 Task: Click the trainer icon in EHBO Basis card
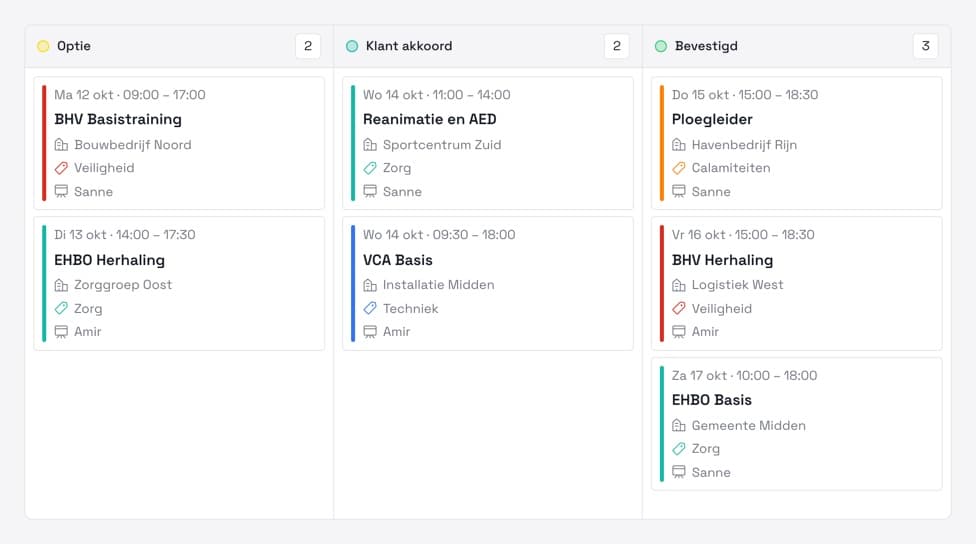click(678, 472)
